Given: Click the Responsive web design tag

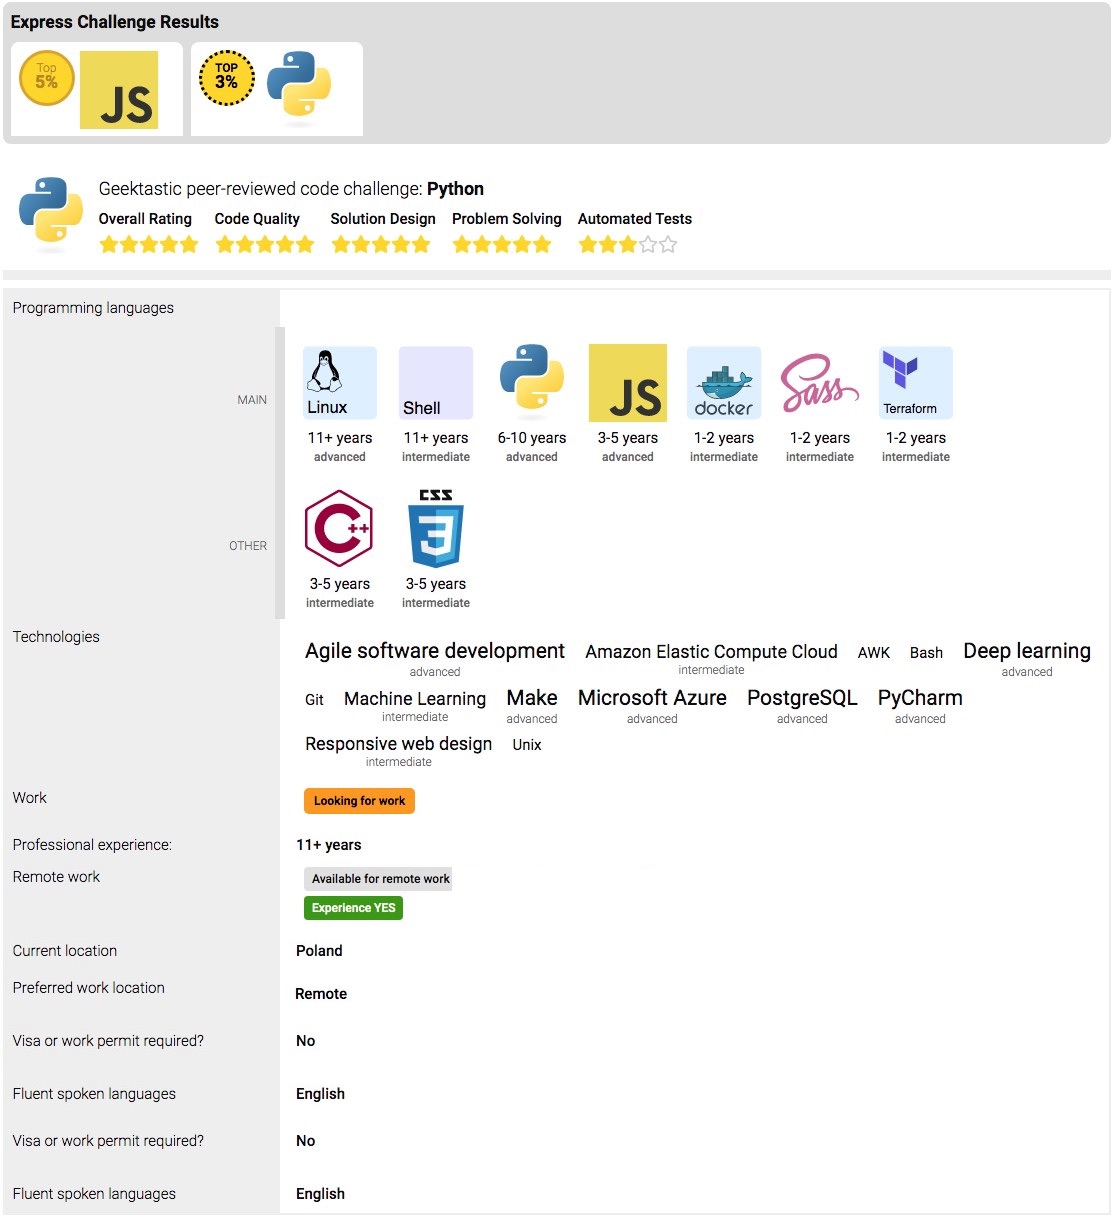Looking at the screenshot, I should tap(398, 744).
